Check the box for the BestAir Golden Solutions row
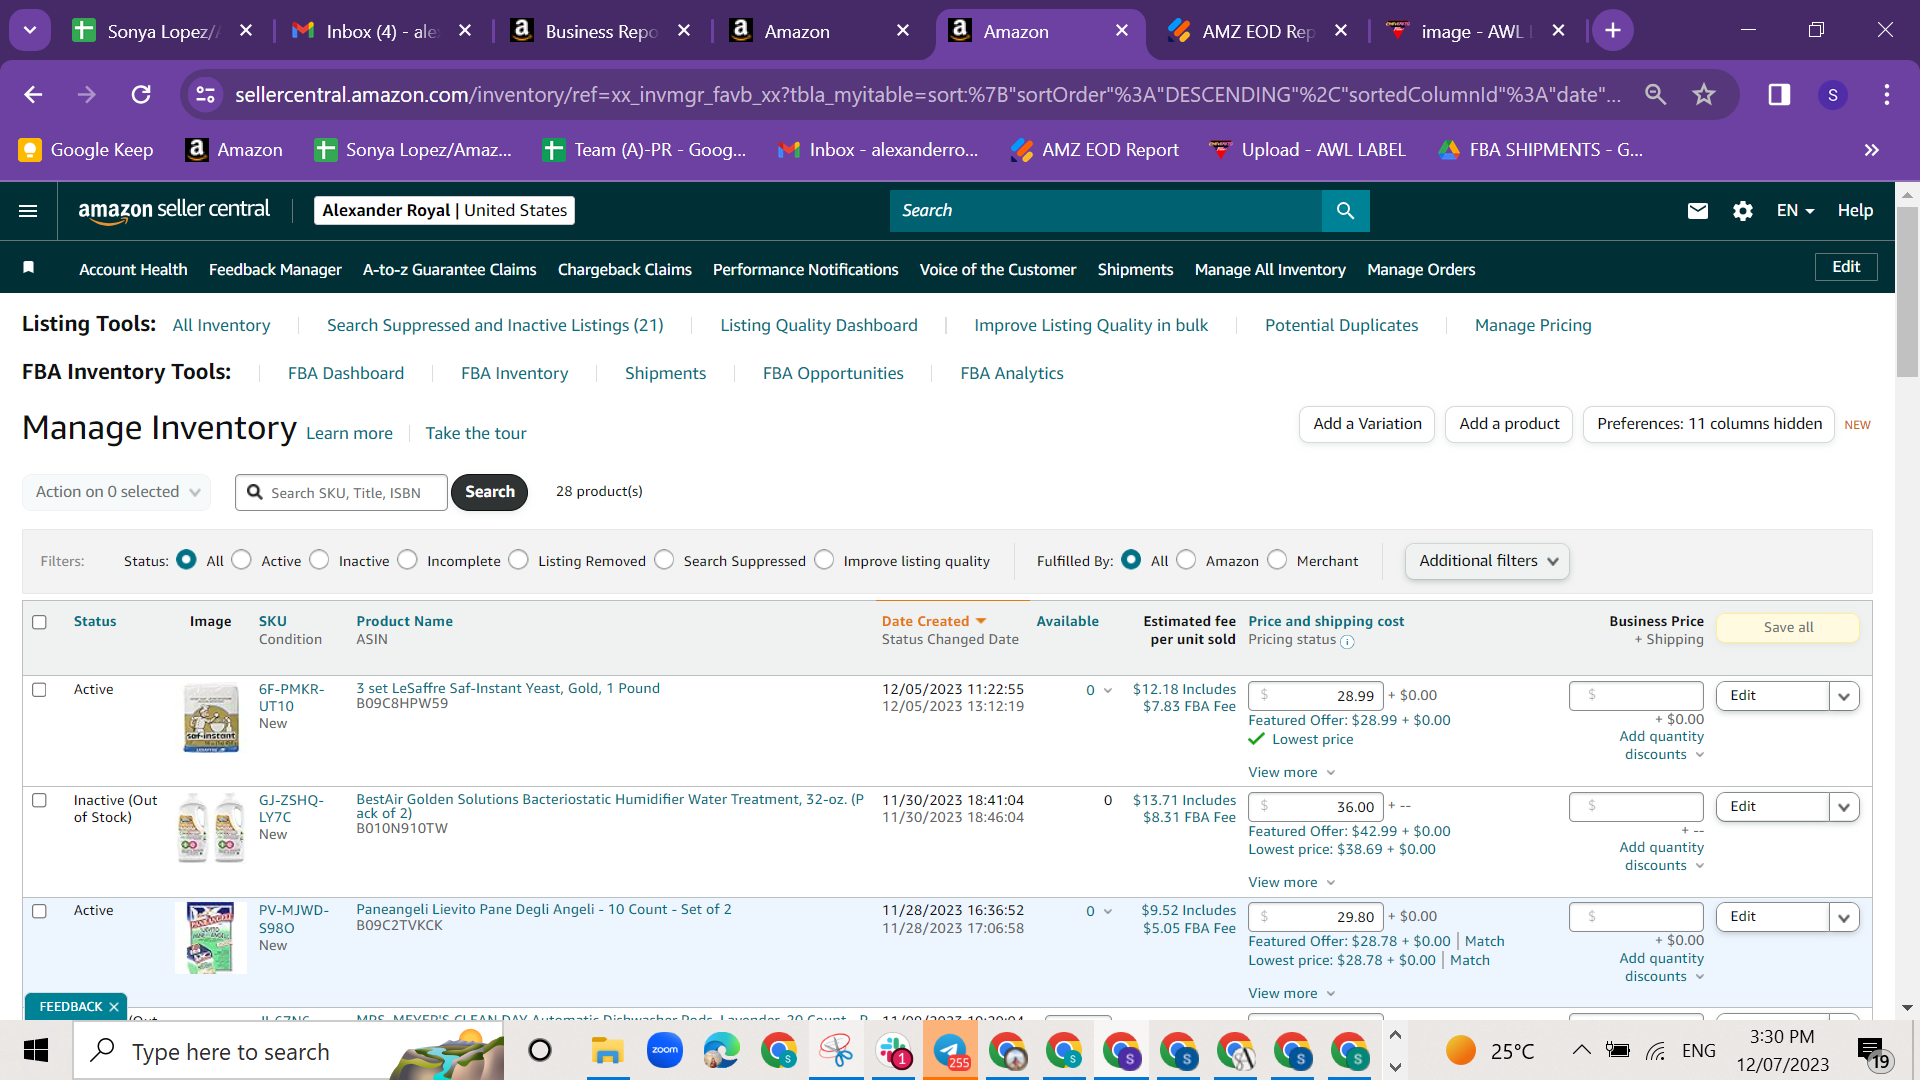 [x=39, y=801]
